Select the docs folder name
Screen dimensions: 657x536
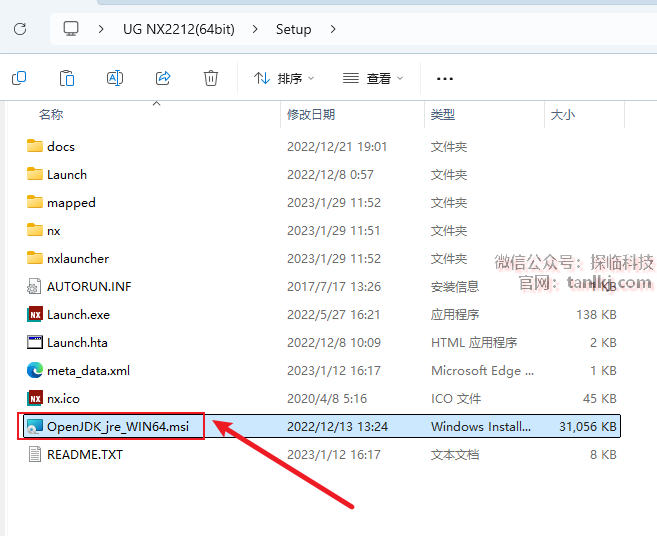(61, 147)
